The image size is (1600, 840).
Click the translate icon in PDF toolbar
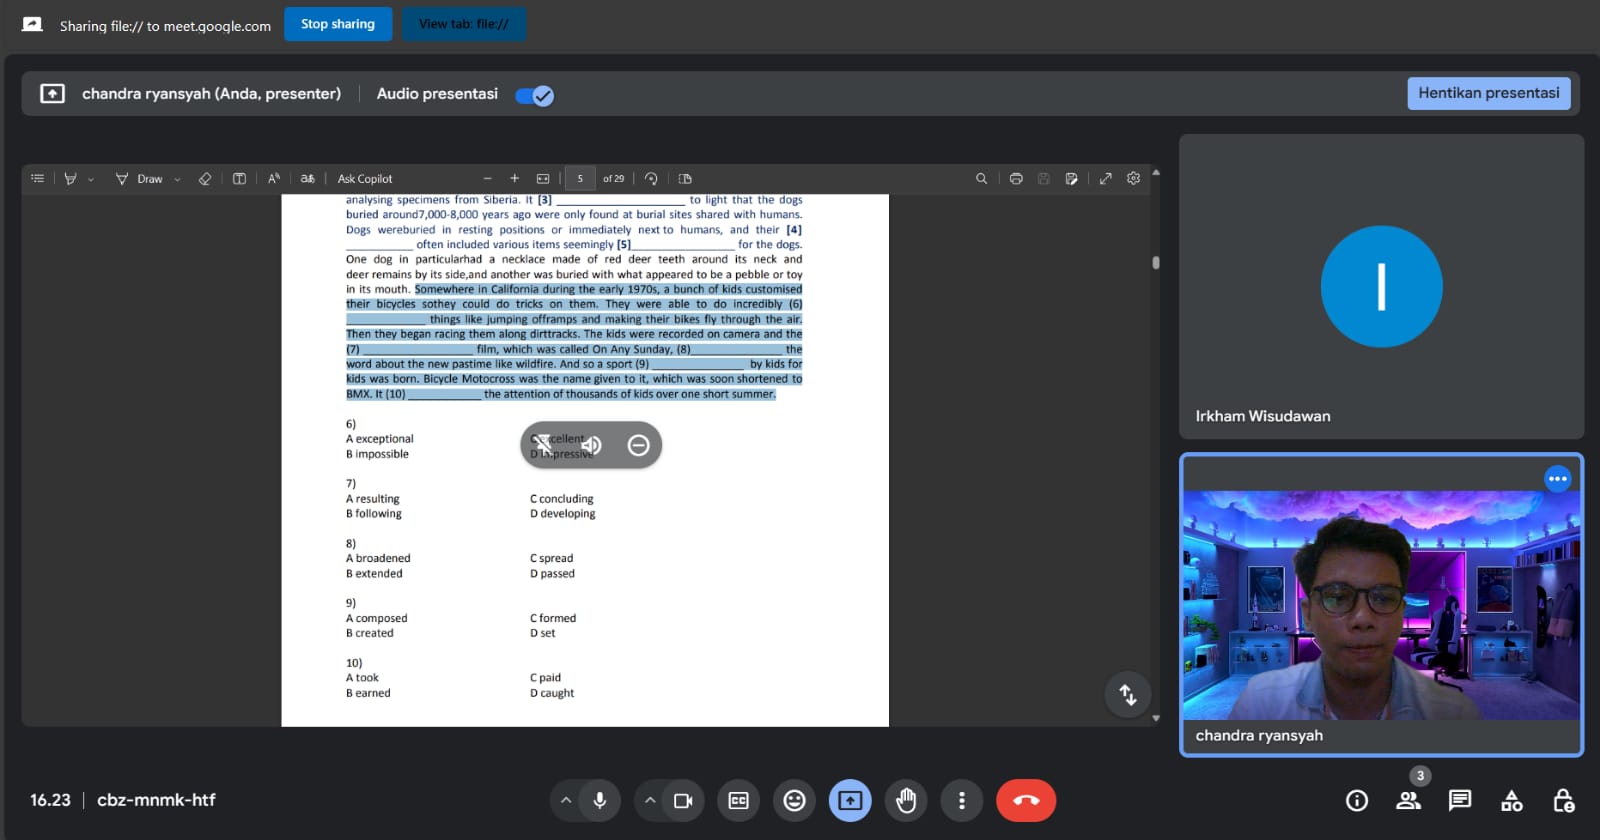[307, 178]
